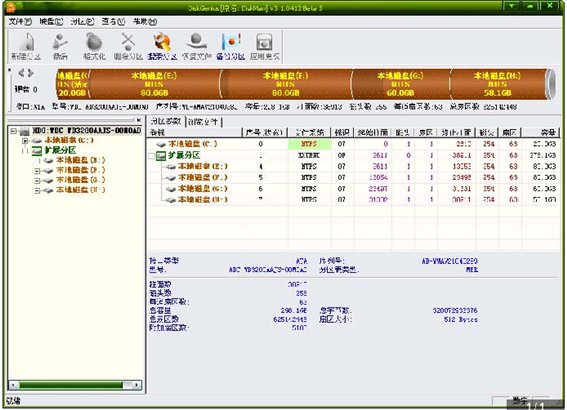Image resolution: width=567 pixels, height=410 pixels.
Task: Select 本地磁盘(F:) row in partition table
Action: (x=354, y=178)
